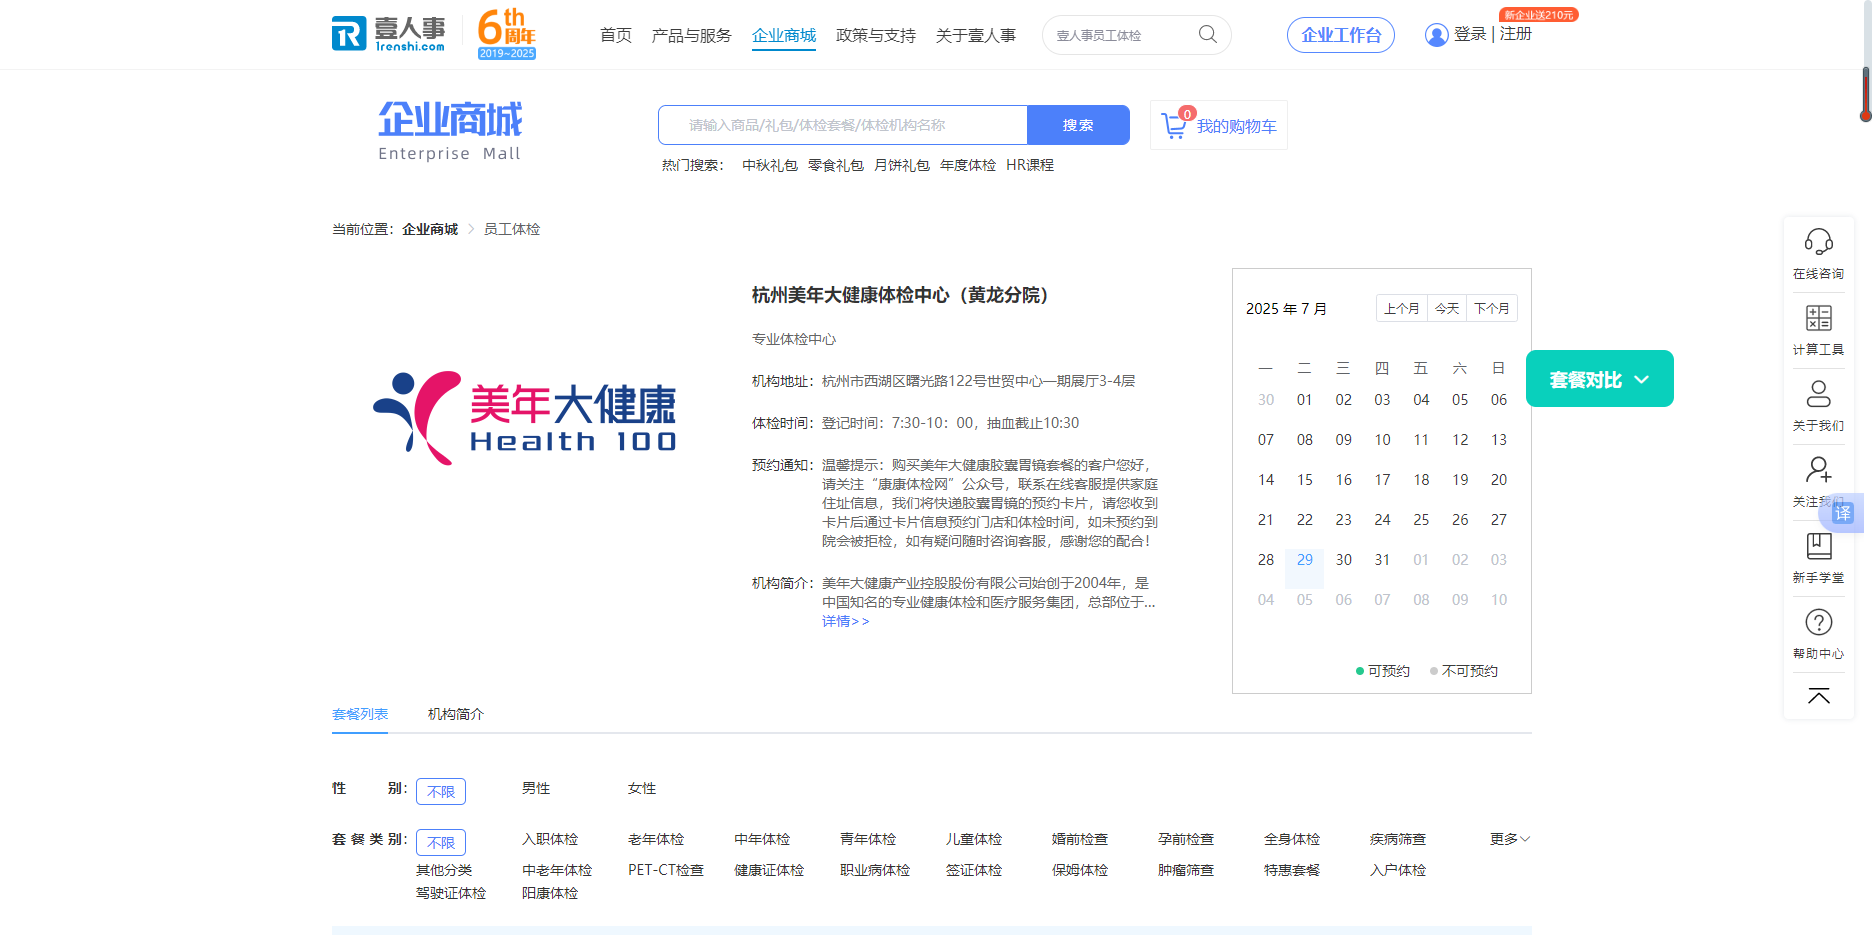
Task: Open 关于我们 person icon
Action: (1818, 394)
